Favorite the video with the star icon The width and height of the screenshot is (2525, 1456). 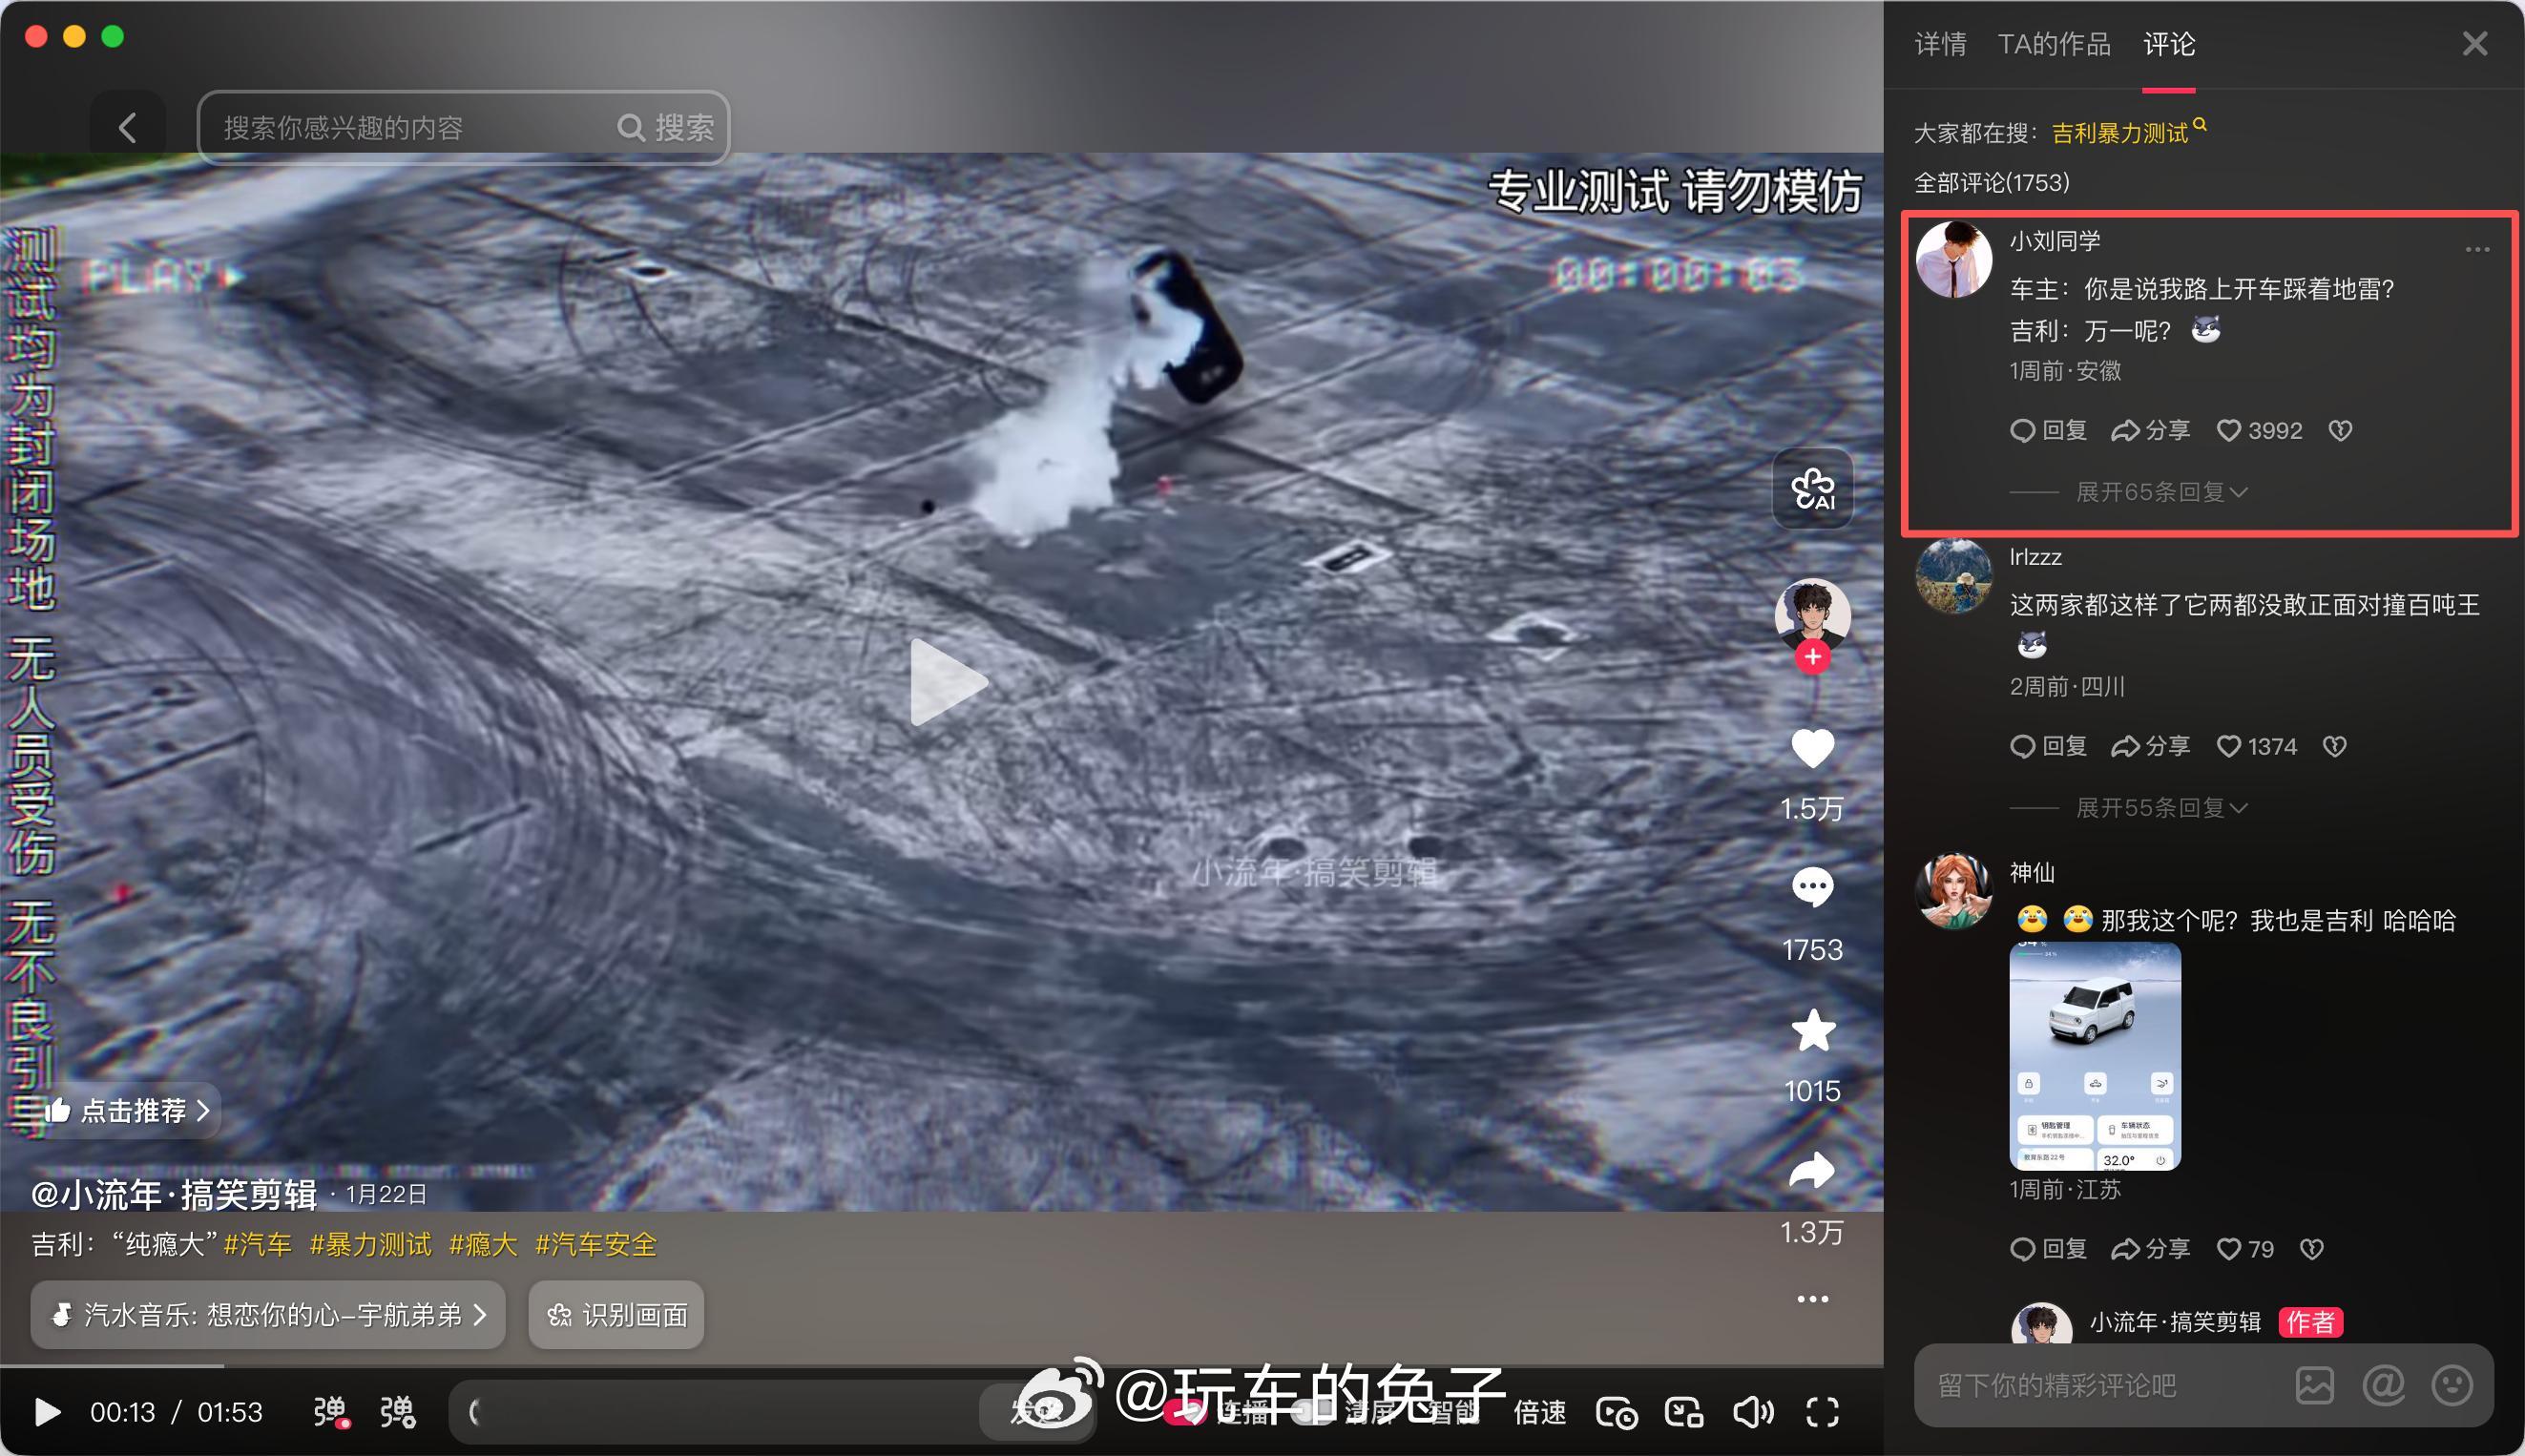tap(1812, 1031)
